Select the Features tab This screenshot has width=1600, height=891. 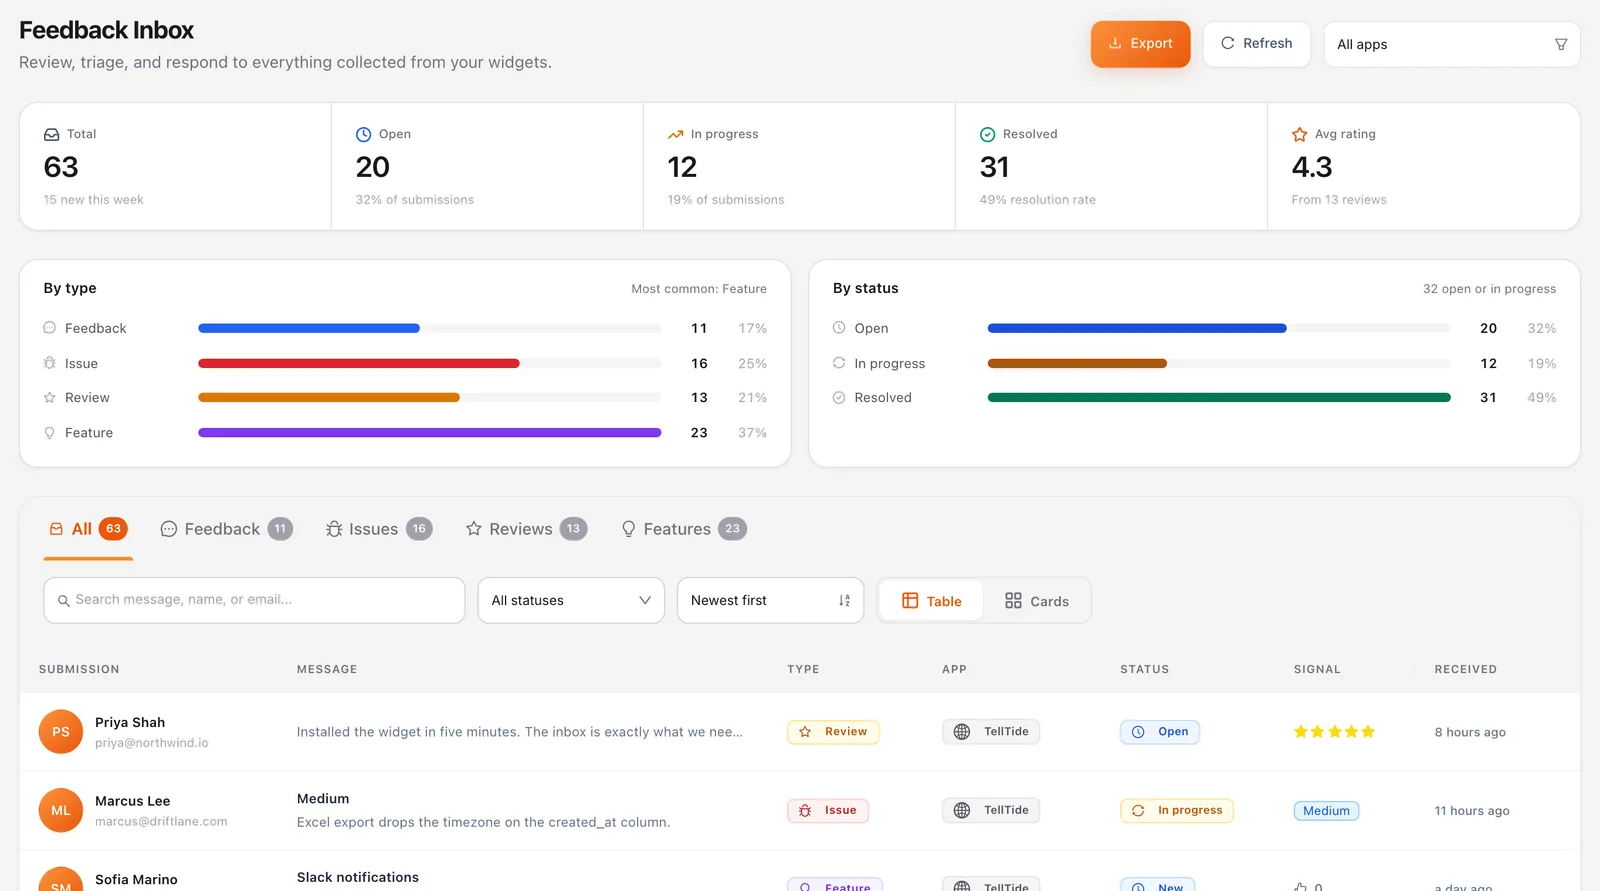click(684, 529)
